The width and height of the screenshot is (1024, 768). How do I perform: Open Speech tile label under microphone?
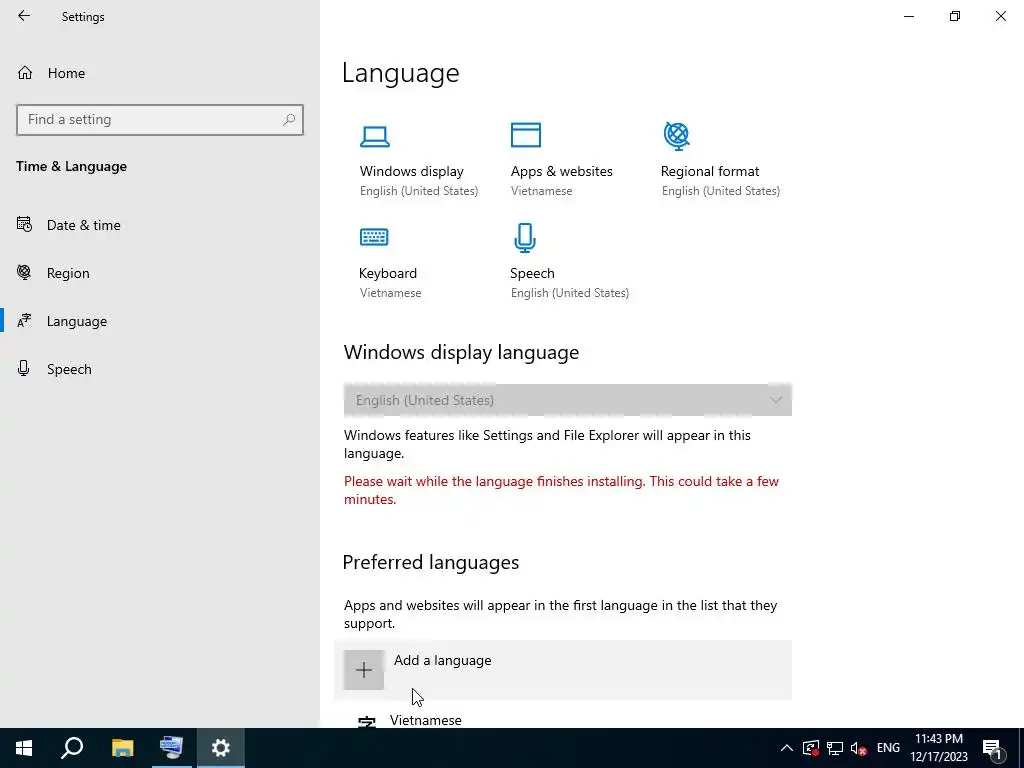tap(532, 273)
